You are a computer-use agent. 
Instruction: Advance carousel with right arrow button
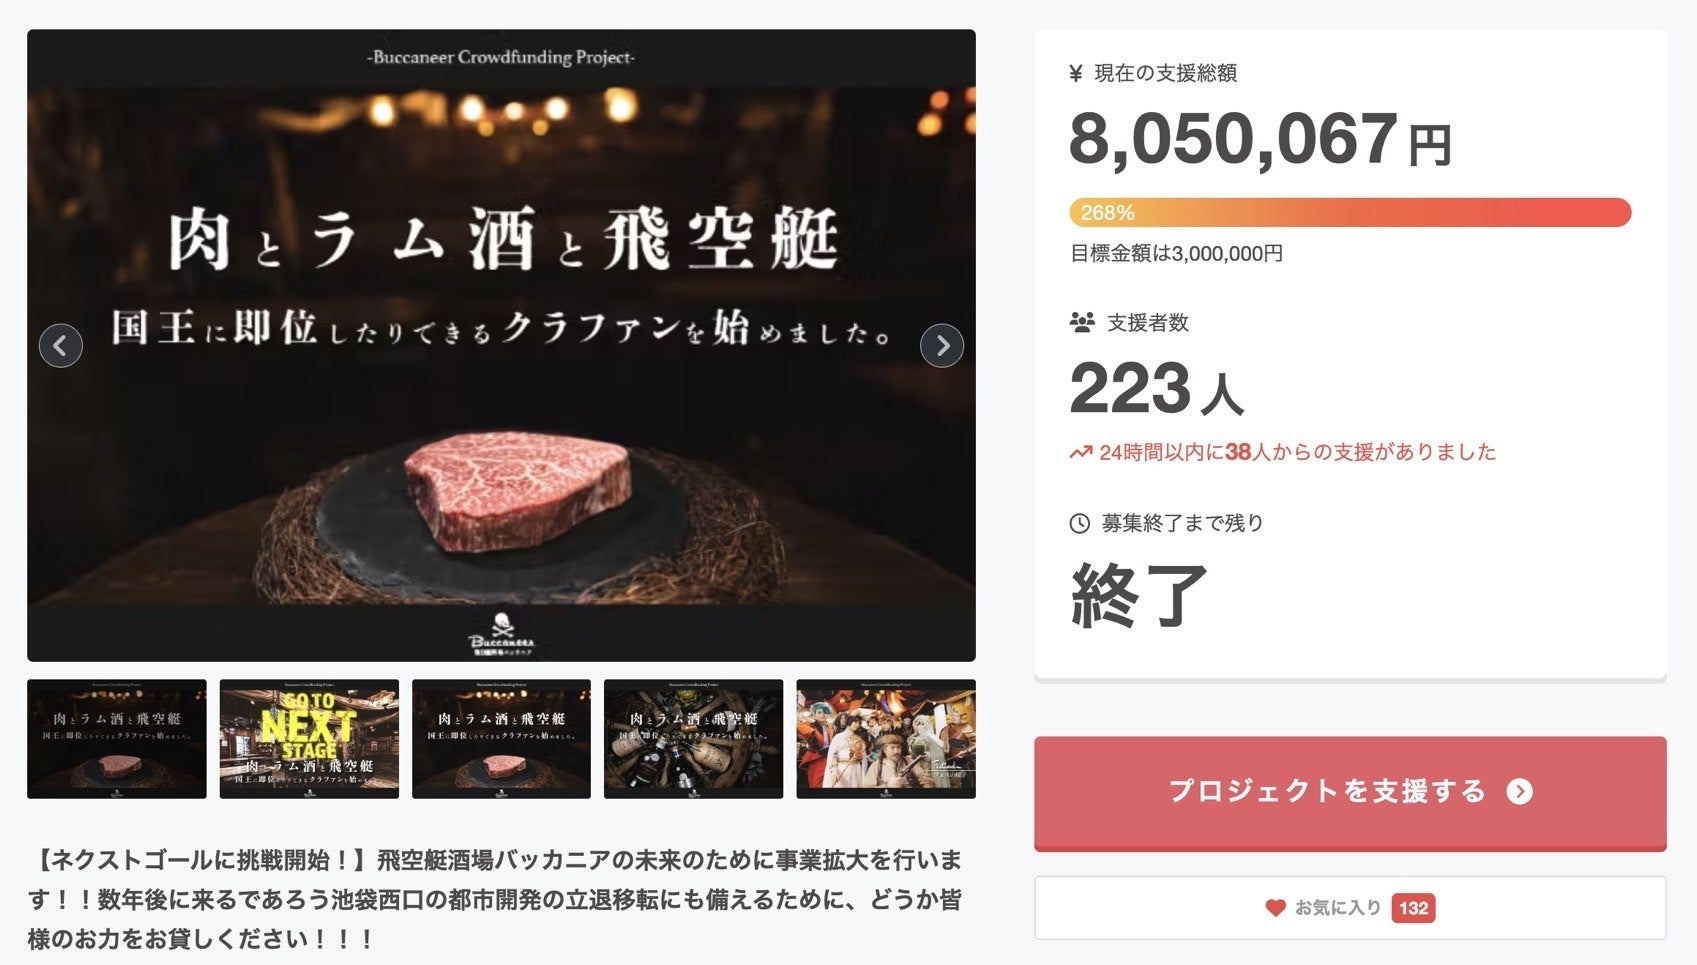(942, 346)
